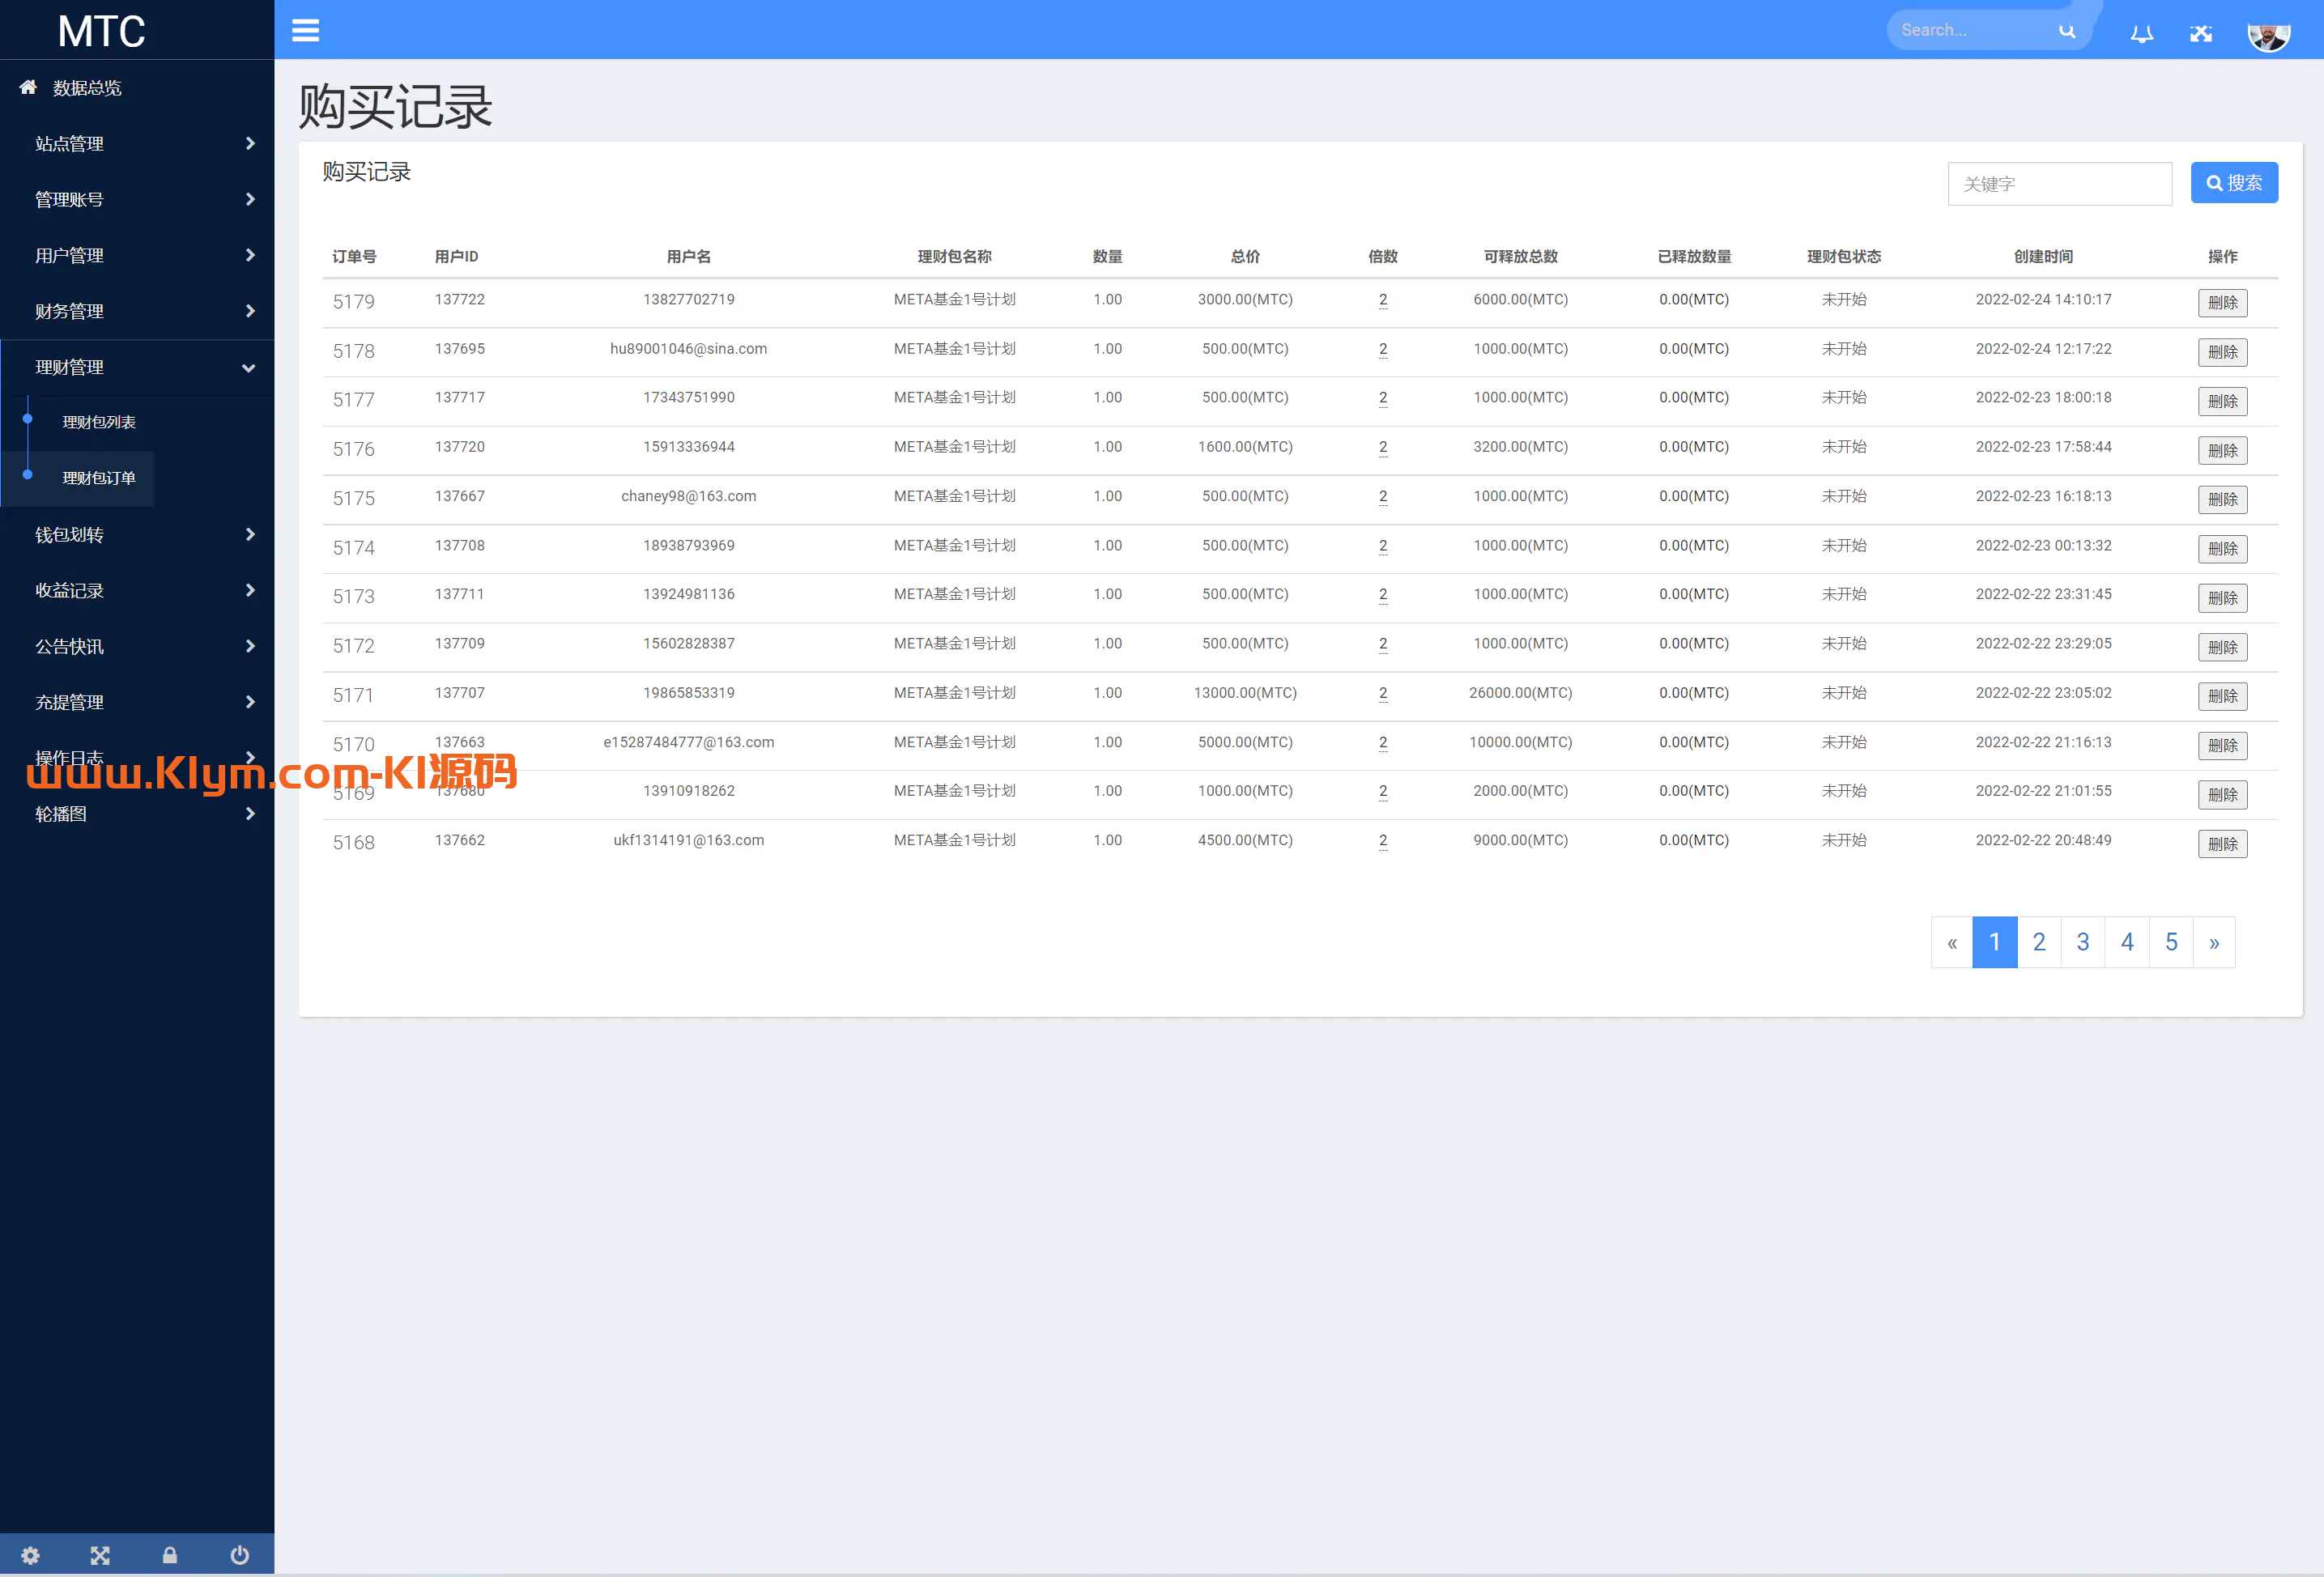Screen dimensions: 2324x1577
Task: Toggle the hamburger sidebar menu icon
Action: click(305, 30)
